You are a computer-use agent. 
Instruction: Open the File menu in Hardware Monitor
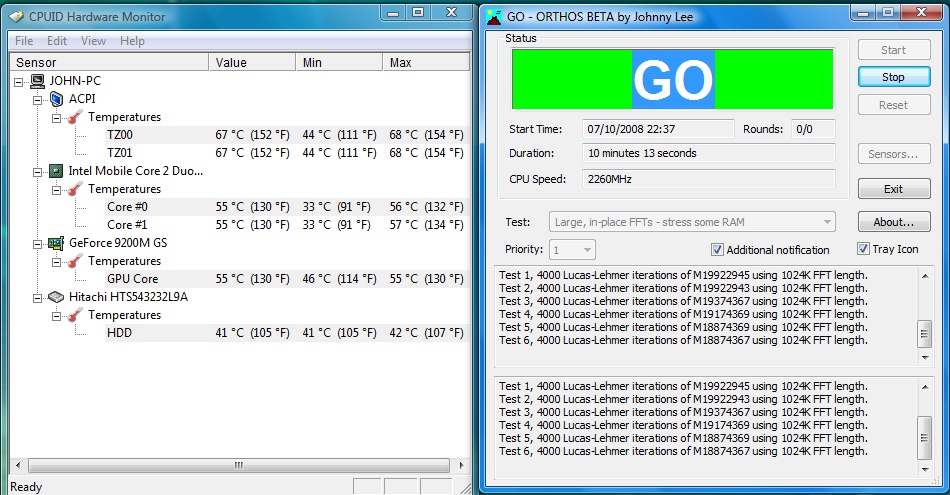(24, 41)
